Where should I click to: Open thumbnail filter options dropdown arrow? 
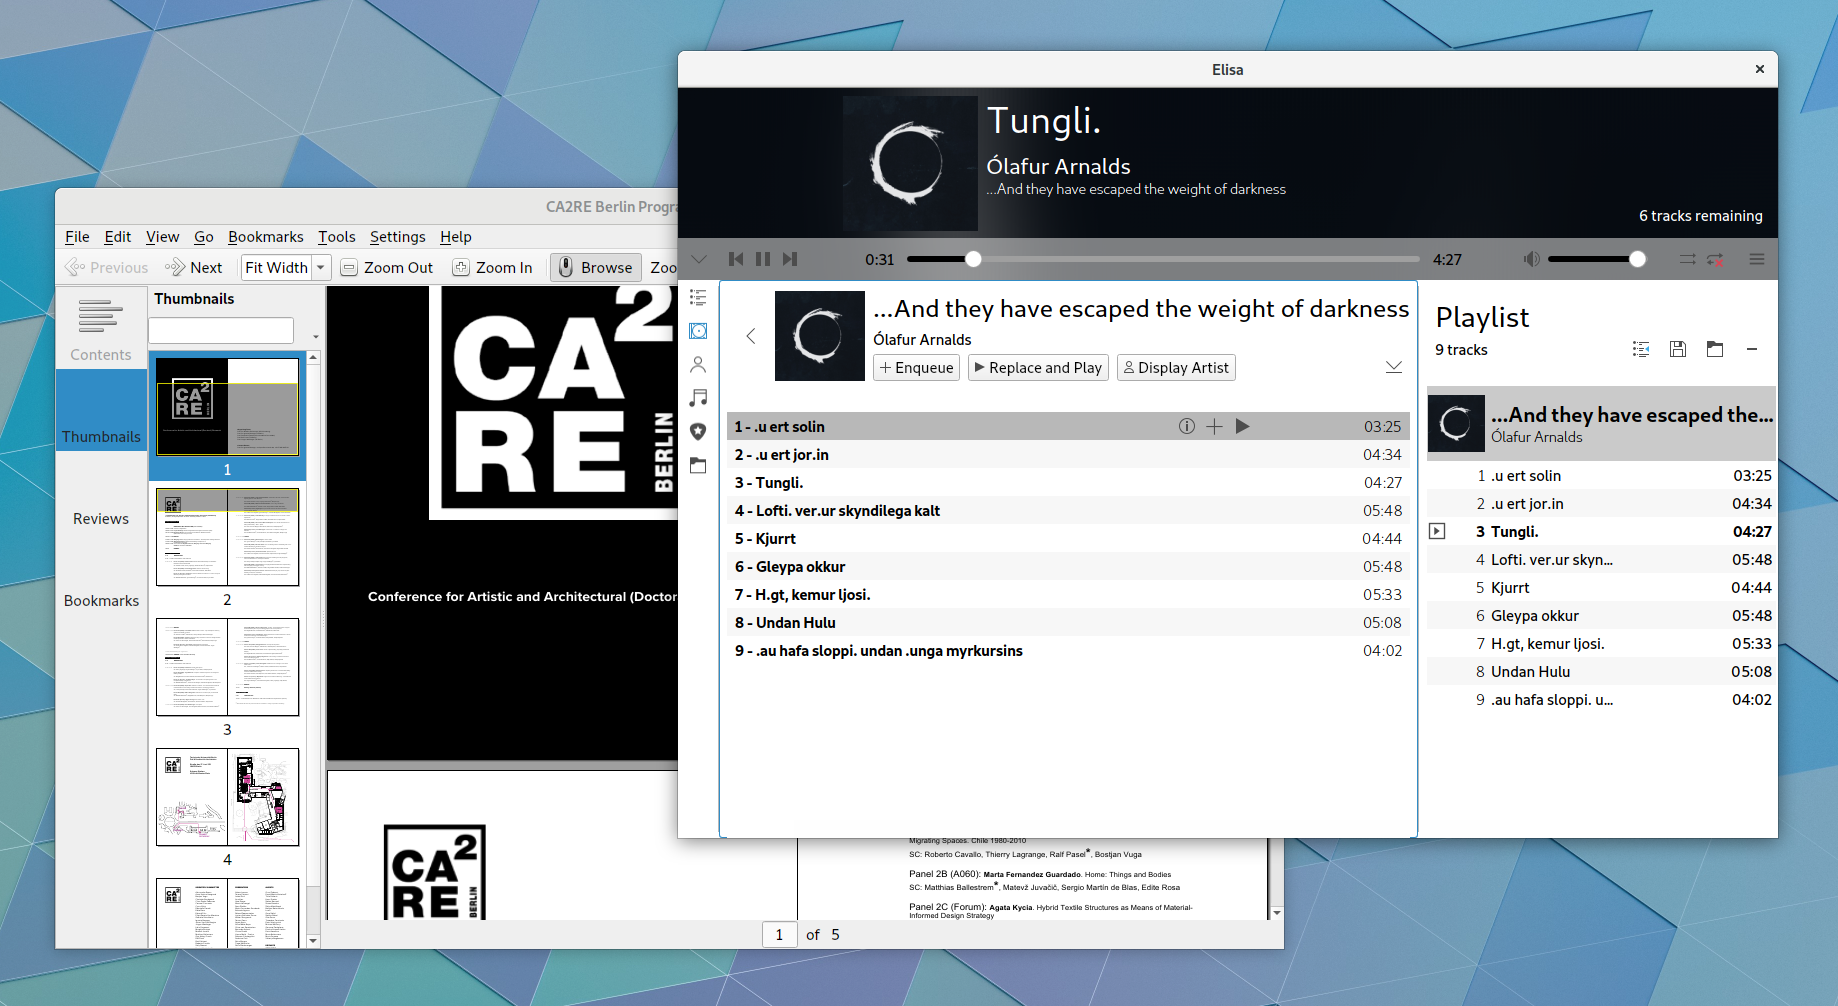pyautogui.click(x=315, y=336)
